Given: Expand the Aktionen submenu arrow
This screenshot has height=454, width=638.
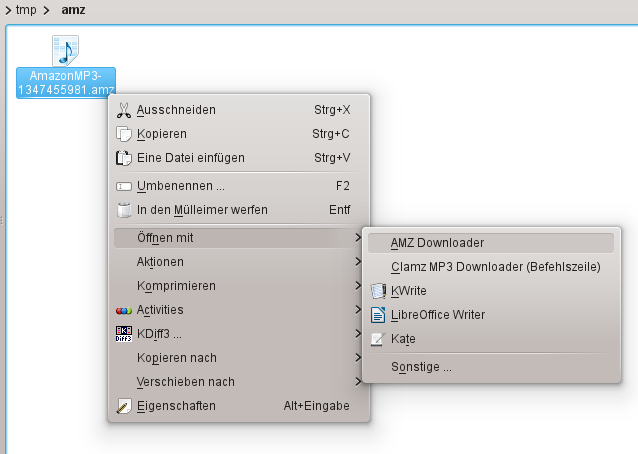Looking at the screenshot, I should (x=358, y=262).
